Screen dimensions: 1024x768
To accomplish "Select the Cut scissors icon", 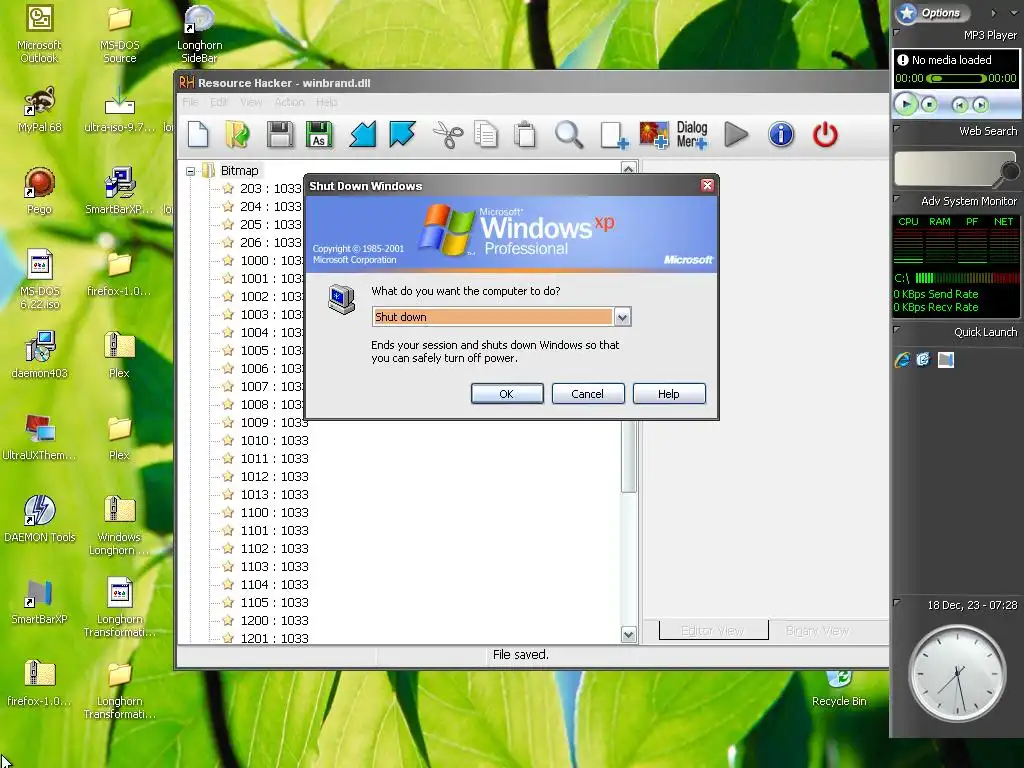I will (448, 135).
